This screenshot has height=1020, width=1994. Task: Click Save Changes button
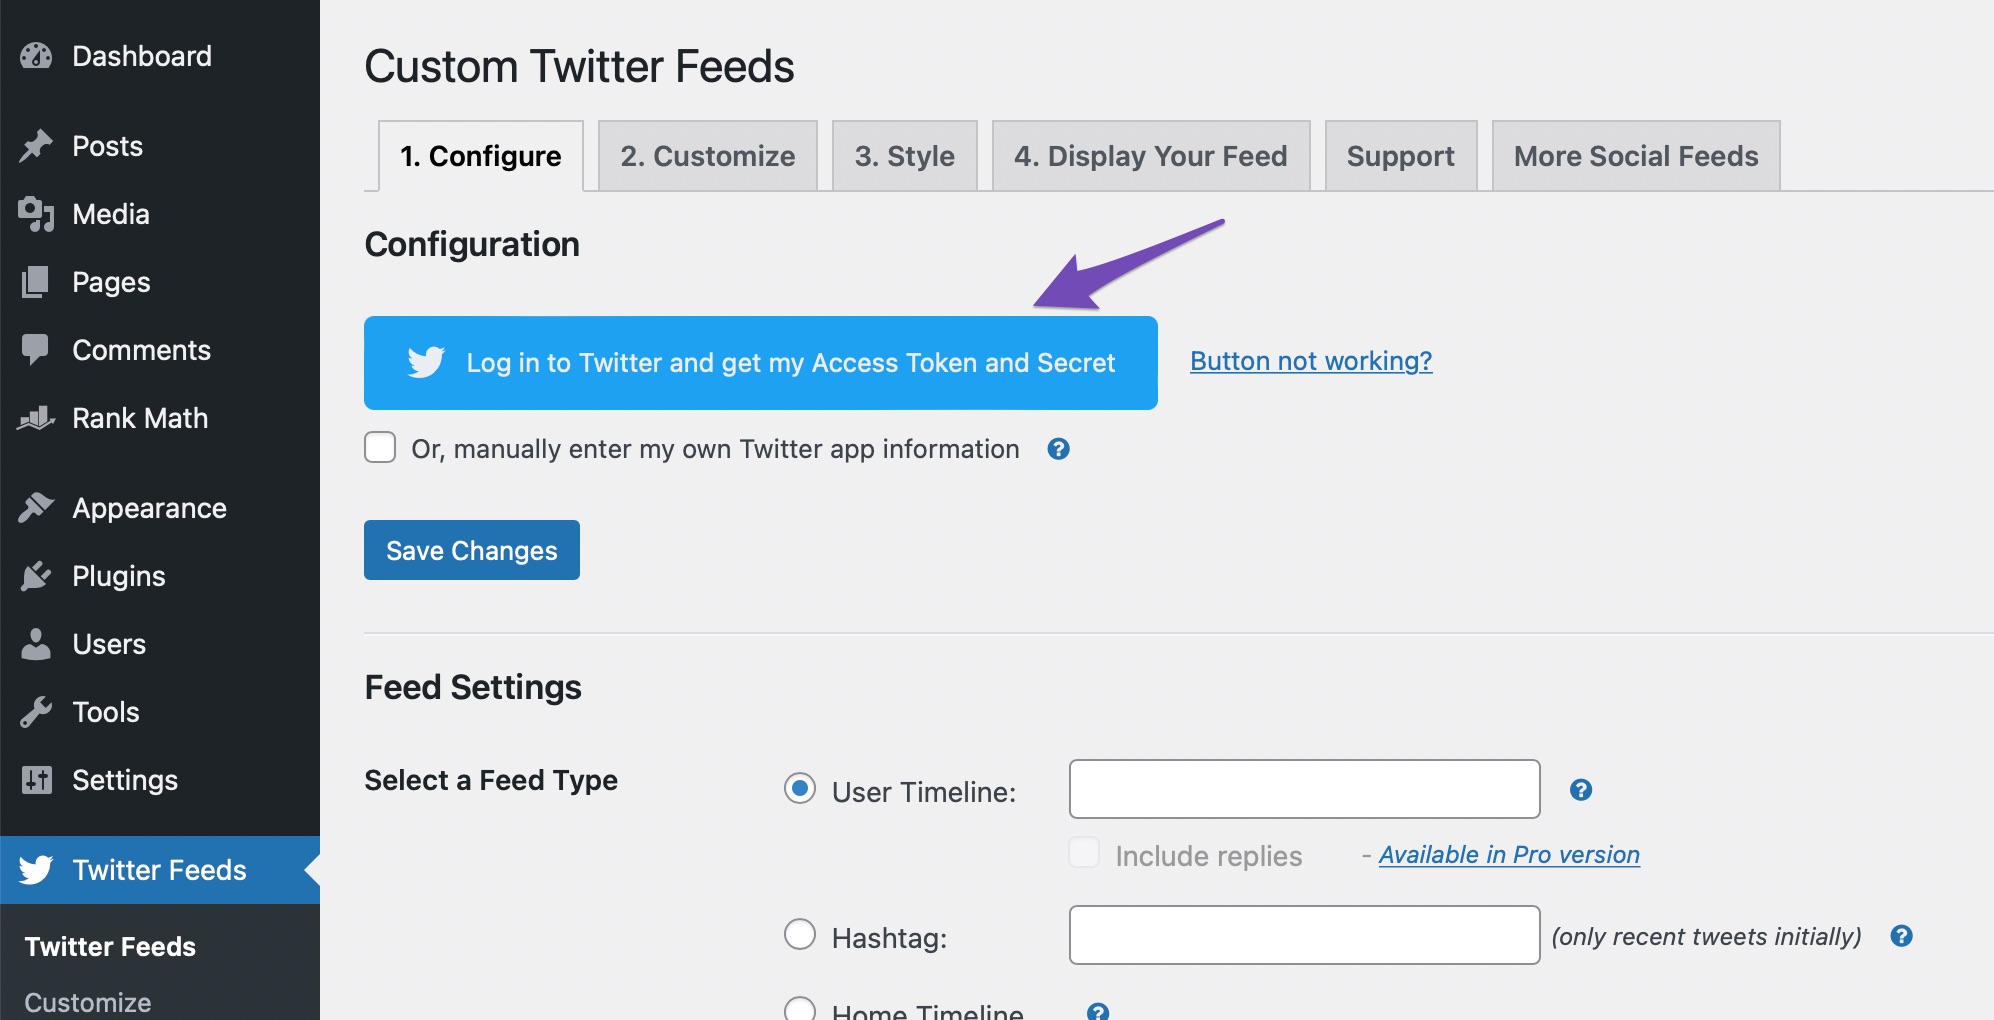click(472, 550)
